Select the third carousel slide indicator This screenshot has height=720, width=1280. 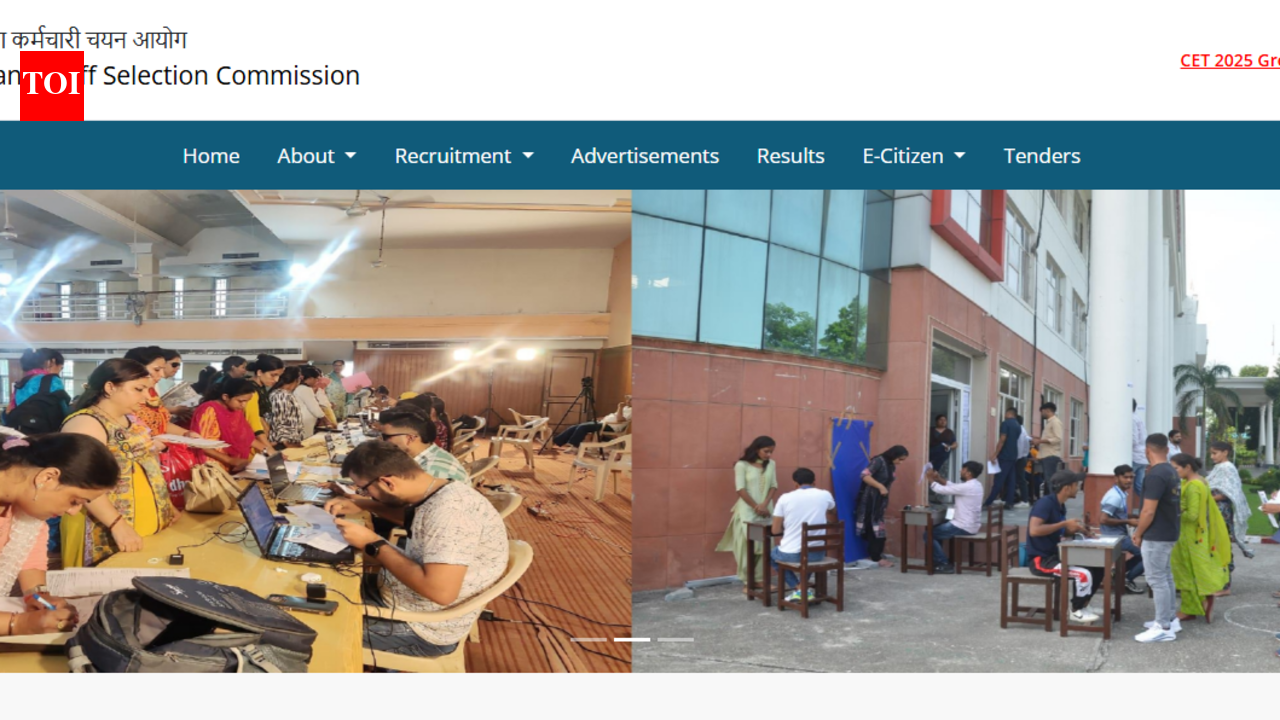pos(676,639)
